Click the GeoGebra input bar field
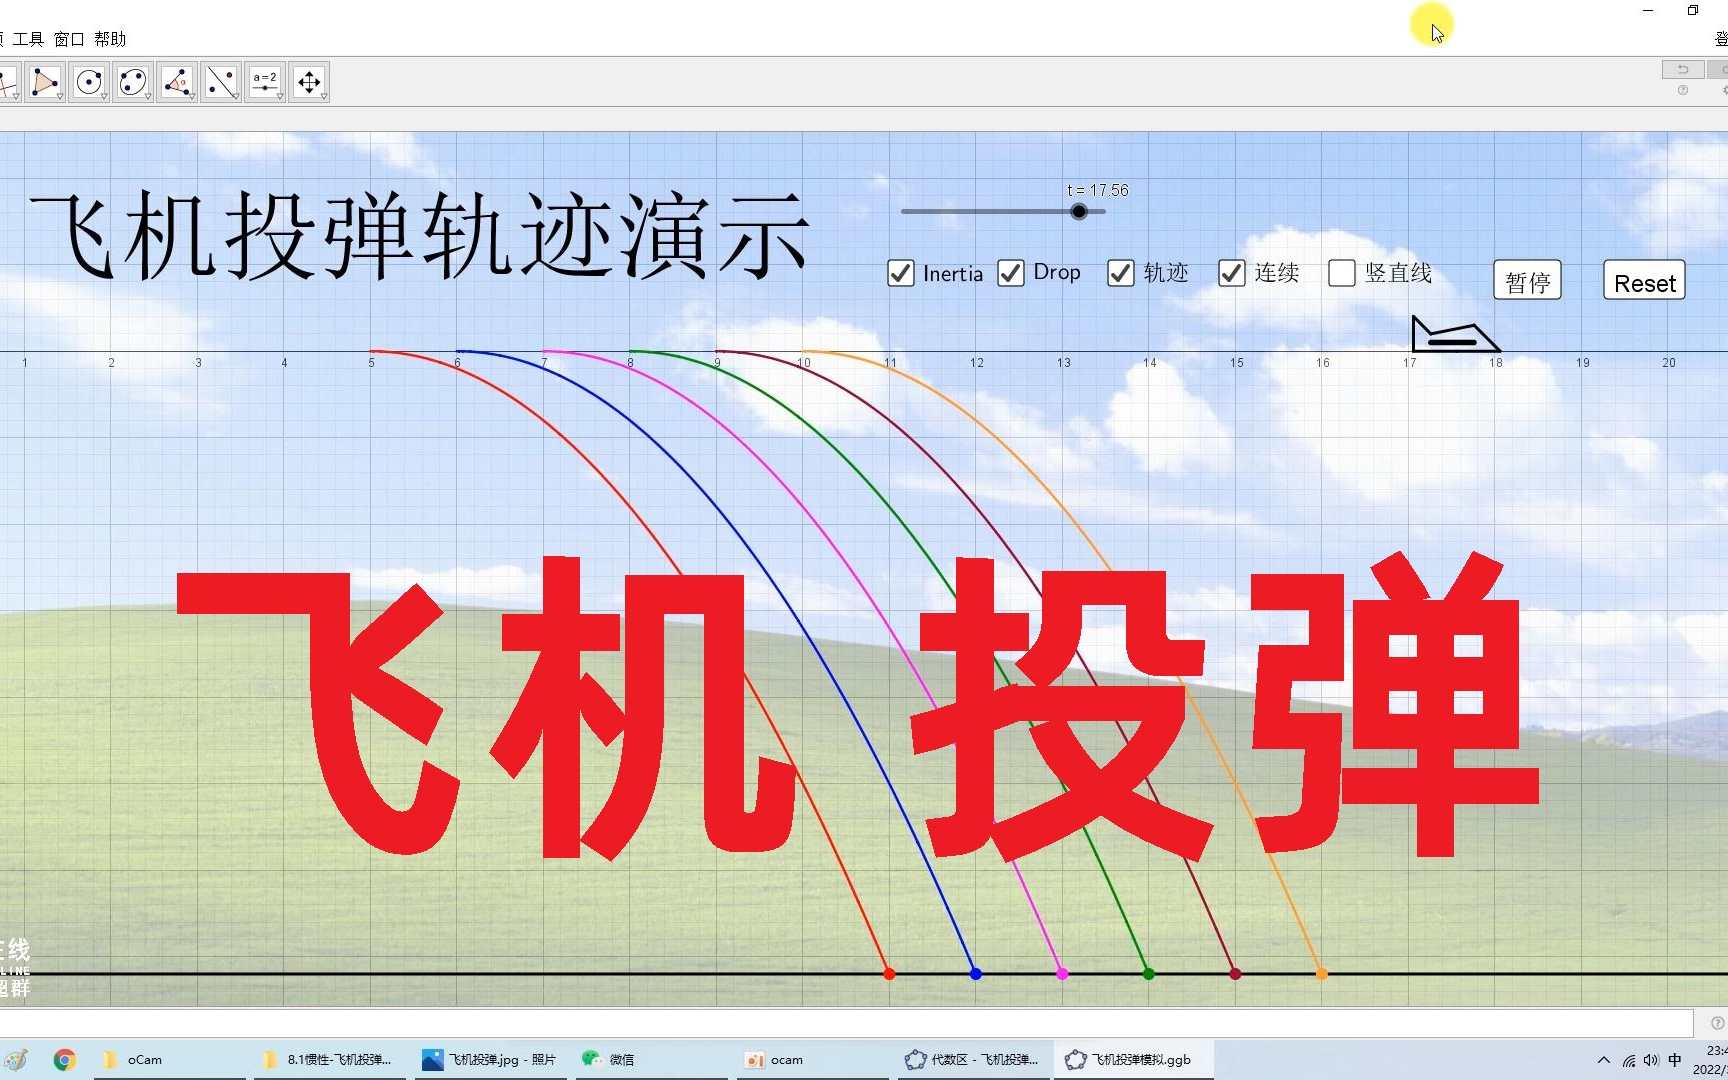The height and width of the screenshot is (1080, 1728). coord(846,1022)
